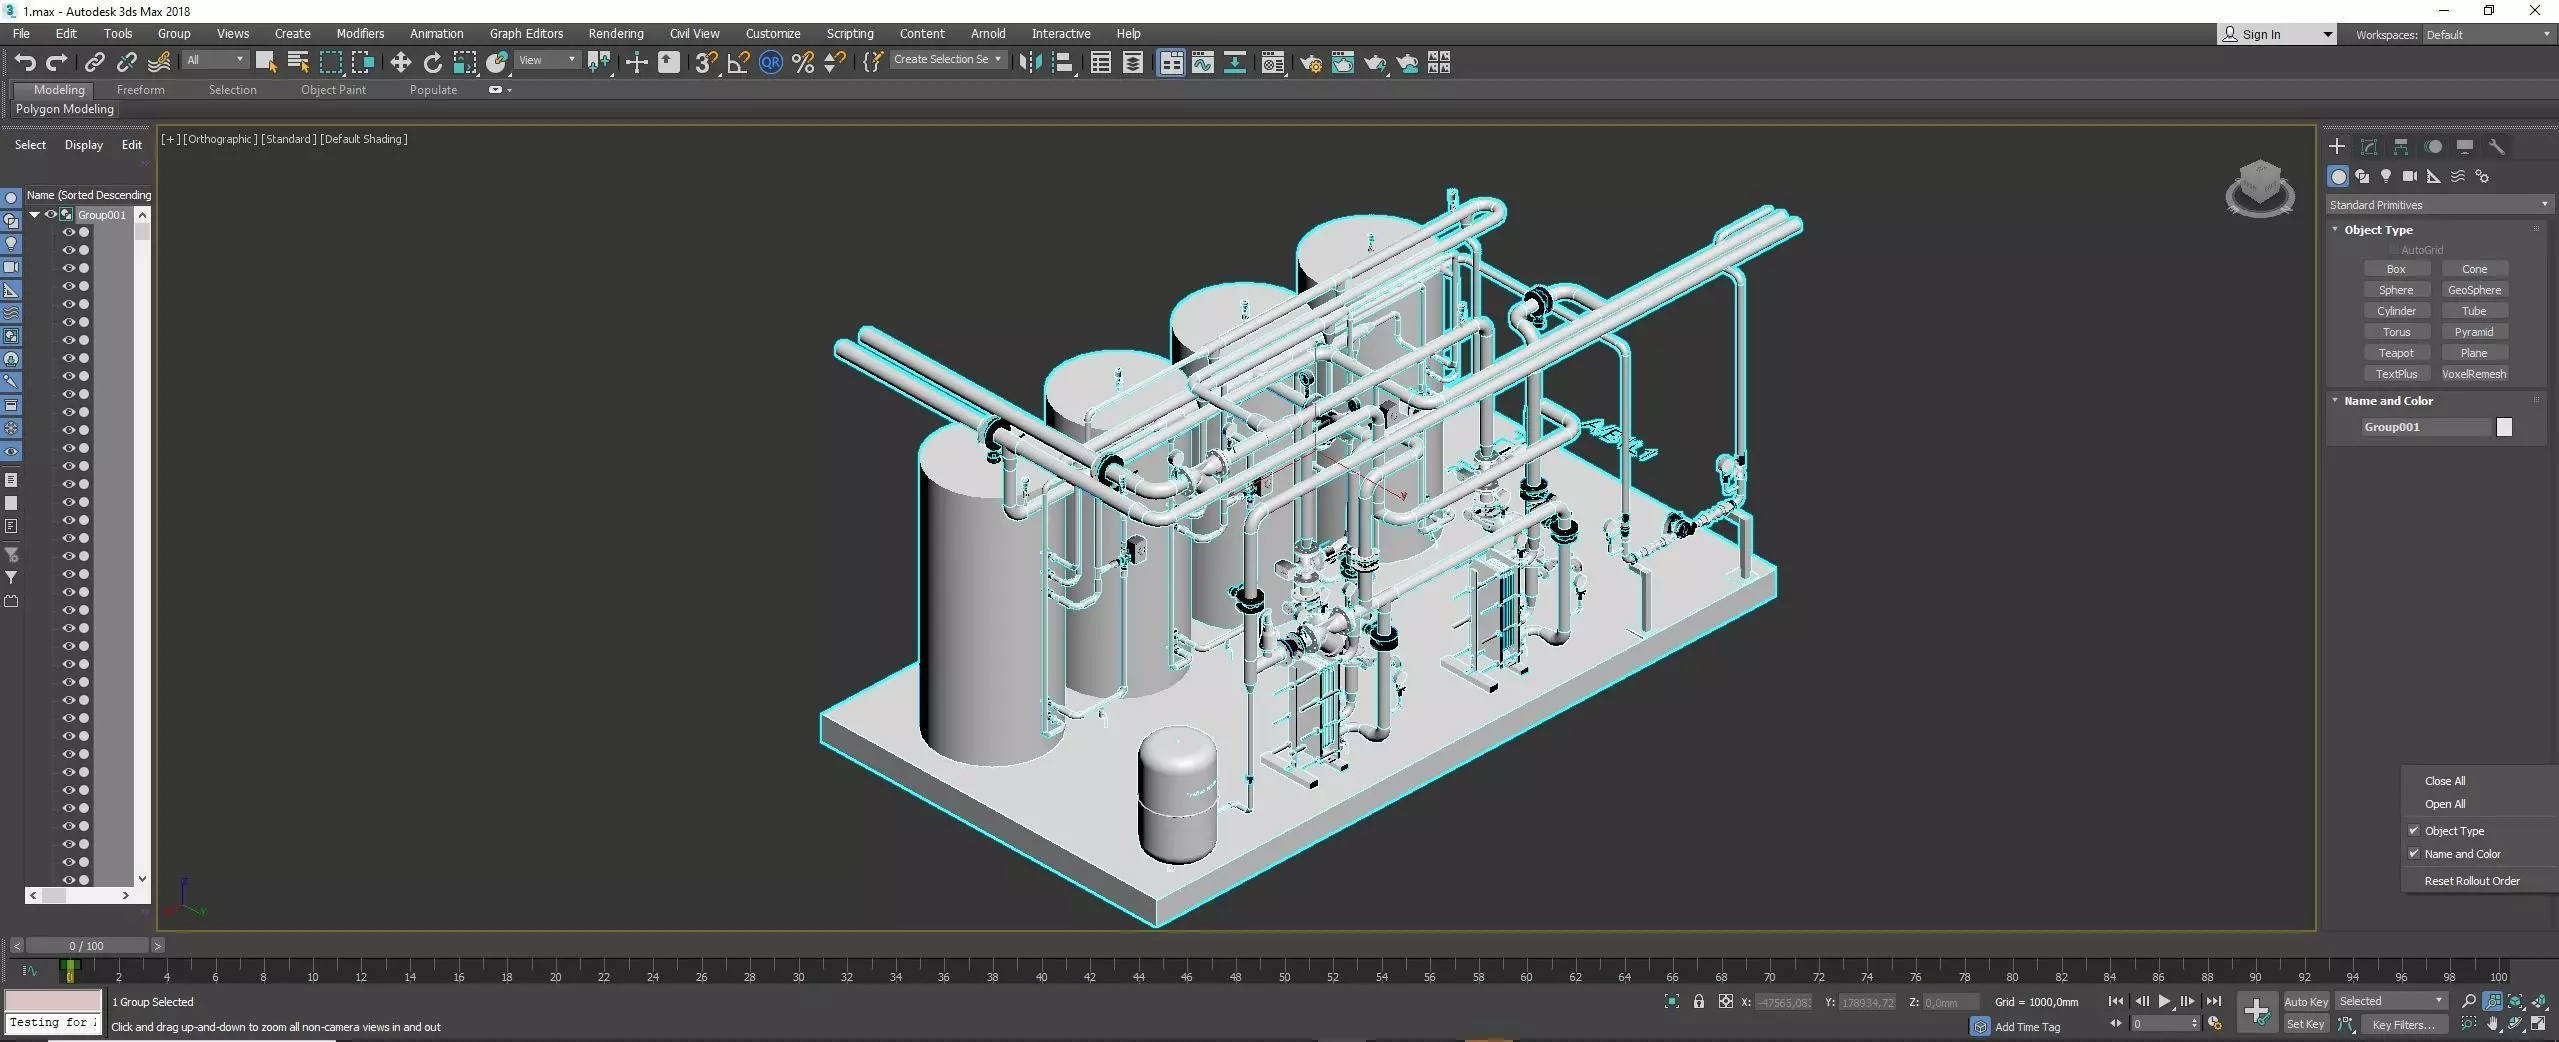Click the Align tool icon
The image size is (2559, 1042).
click(1063, 63)
